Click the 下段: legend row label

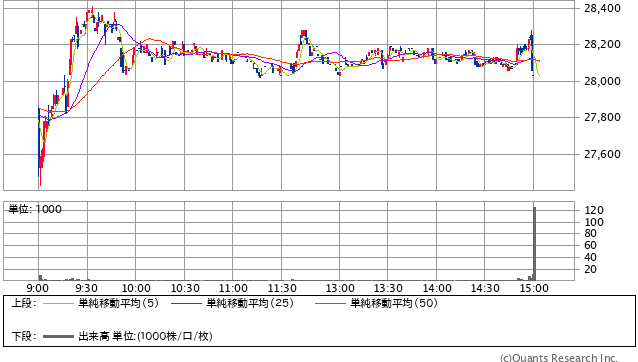pyautogui.click(x=24, y=336)
